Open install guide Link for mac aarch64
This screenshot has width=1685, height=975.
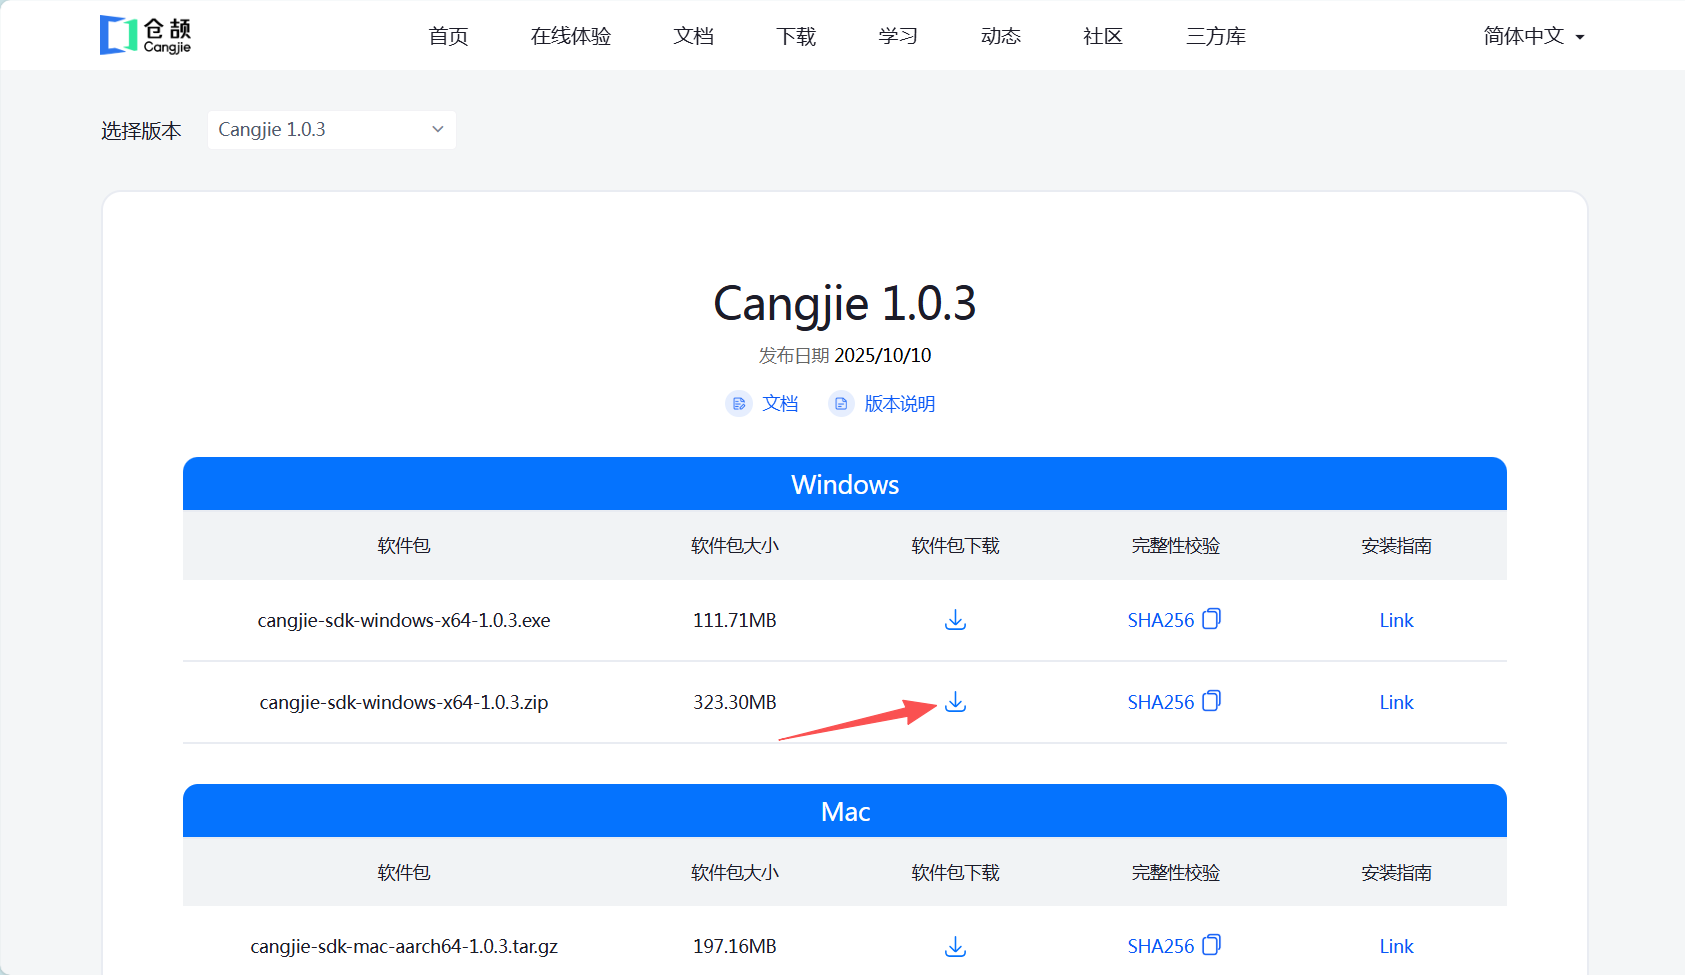[x=1396, y=946]
